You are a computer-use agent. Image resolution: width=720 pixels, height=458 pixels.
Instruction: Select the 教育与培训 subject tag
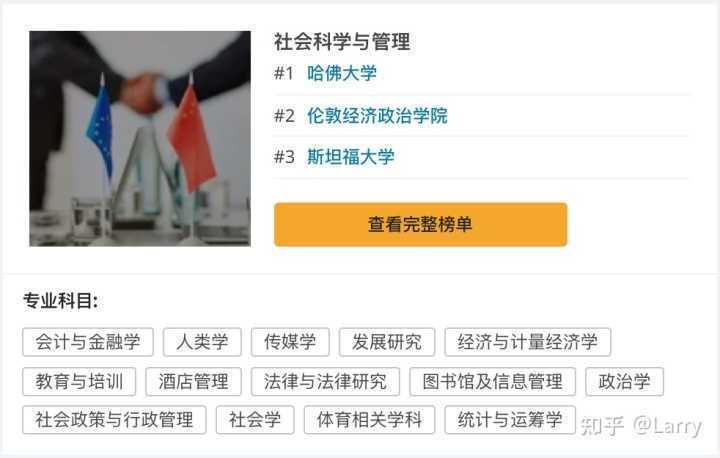coord(79,381)
